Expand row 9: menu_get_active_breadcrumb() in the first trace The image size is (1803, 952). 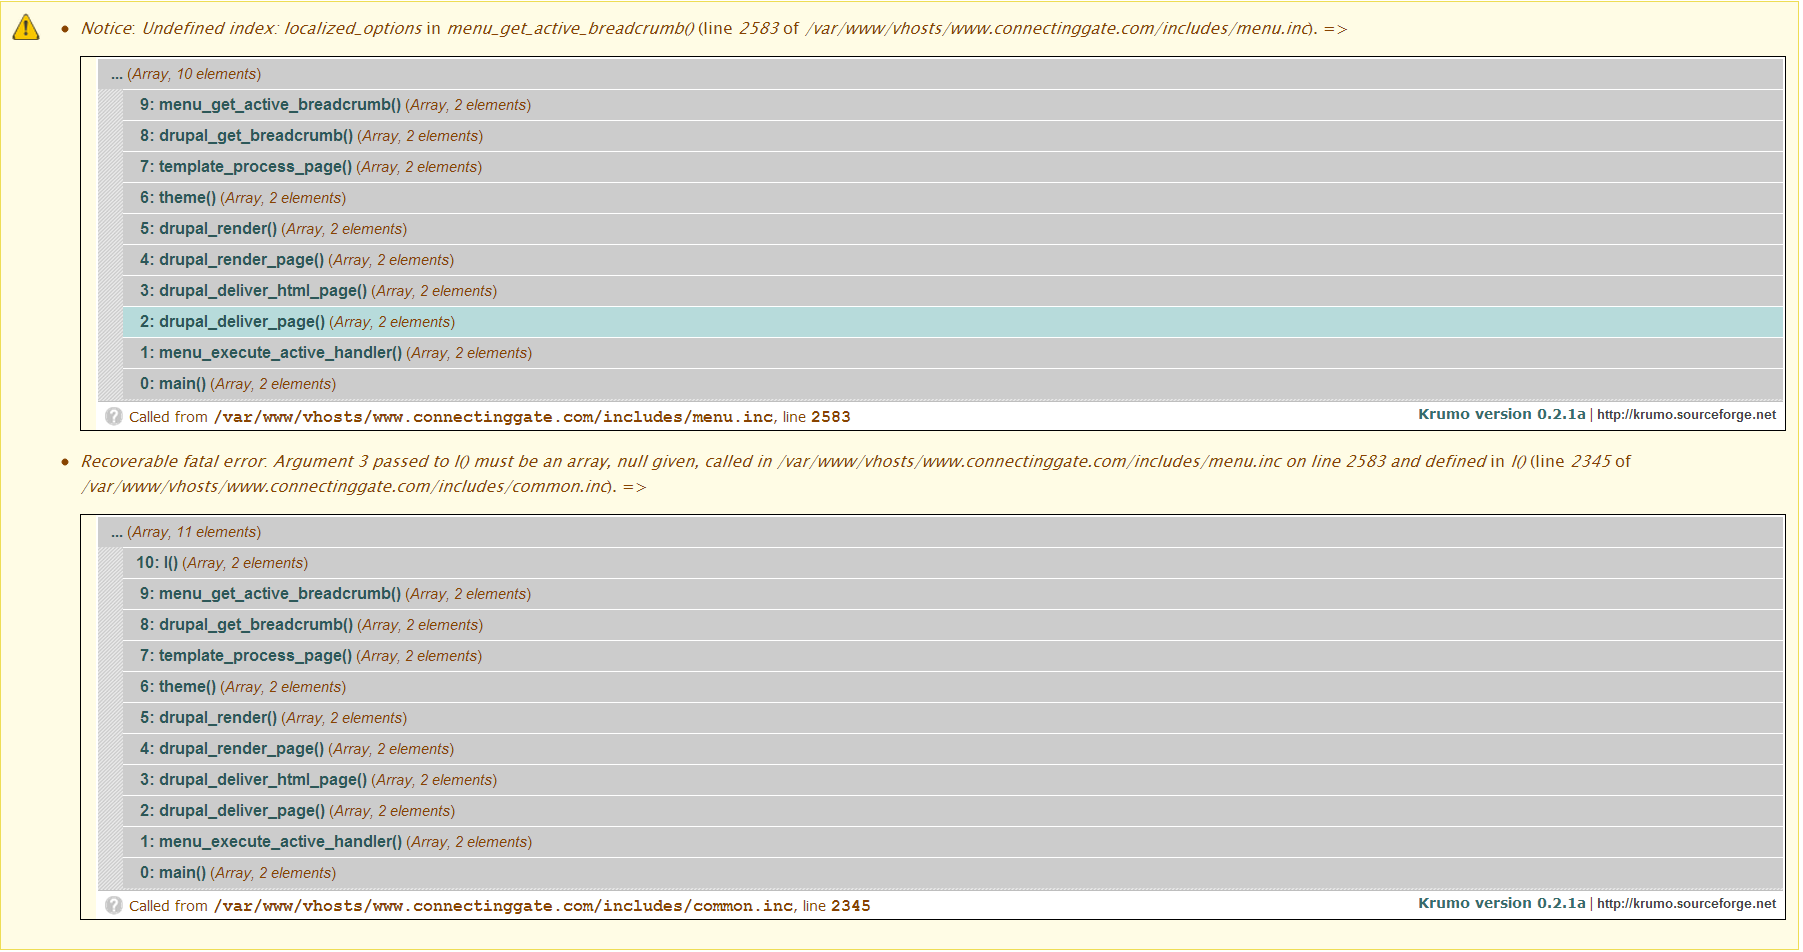click(x=953, y=105)
